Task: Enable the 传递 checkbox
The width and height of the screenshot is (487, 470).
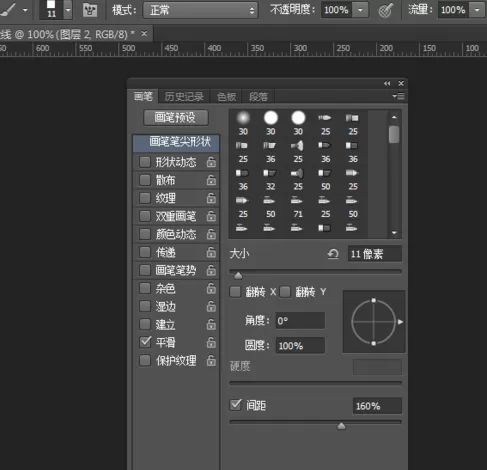Action: coord(145,252)
